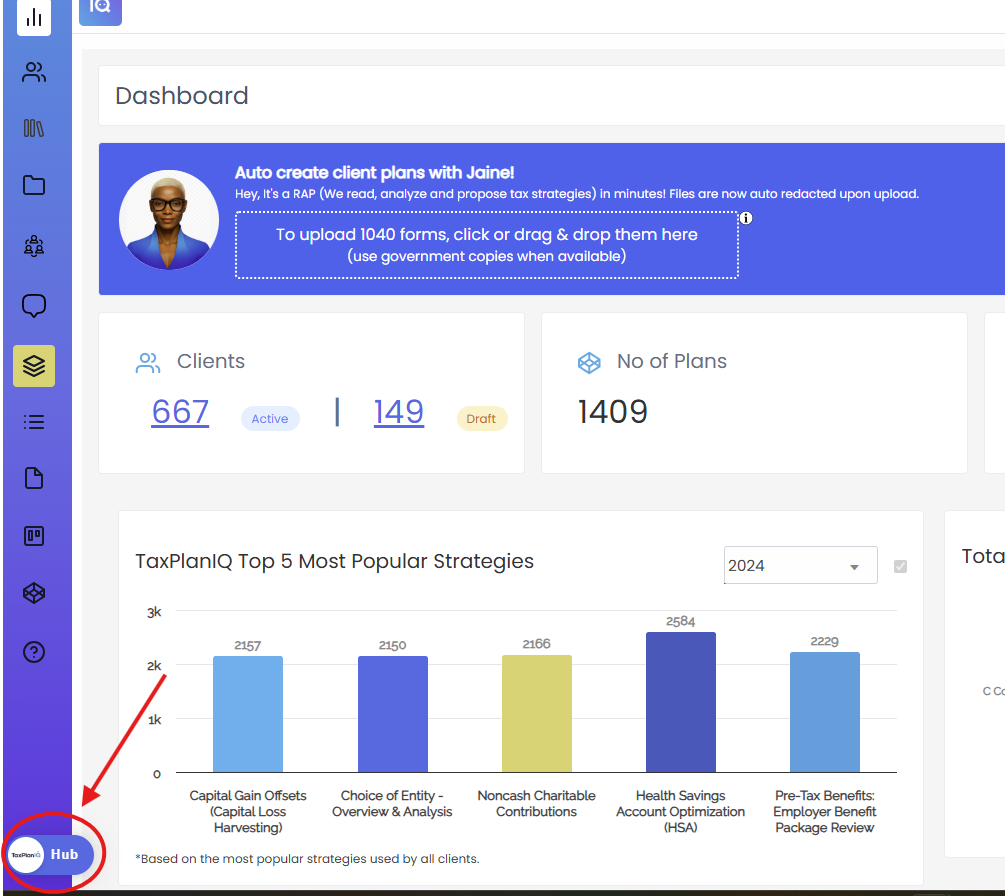The height and width of the screenshot is (896, 1005).
Task: Open the chat bubble sidebar icon
Action: tap(34, 306)
